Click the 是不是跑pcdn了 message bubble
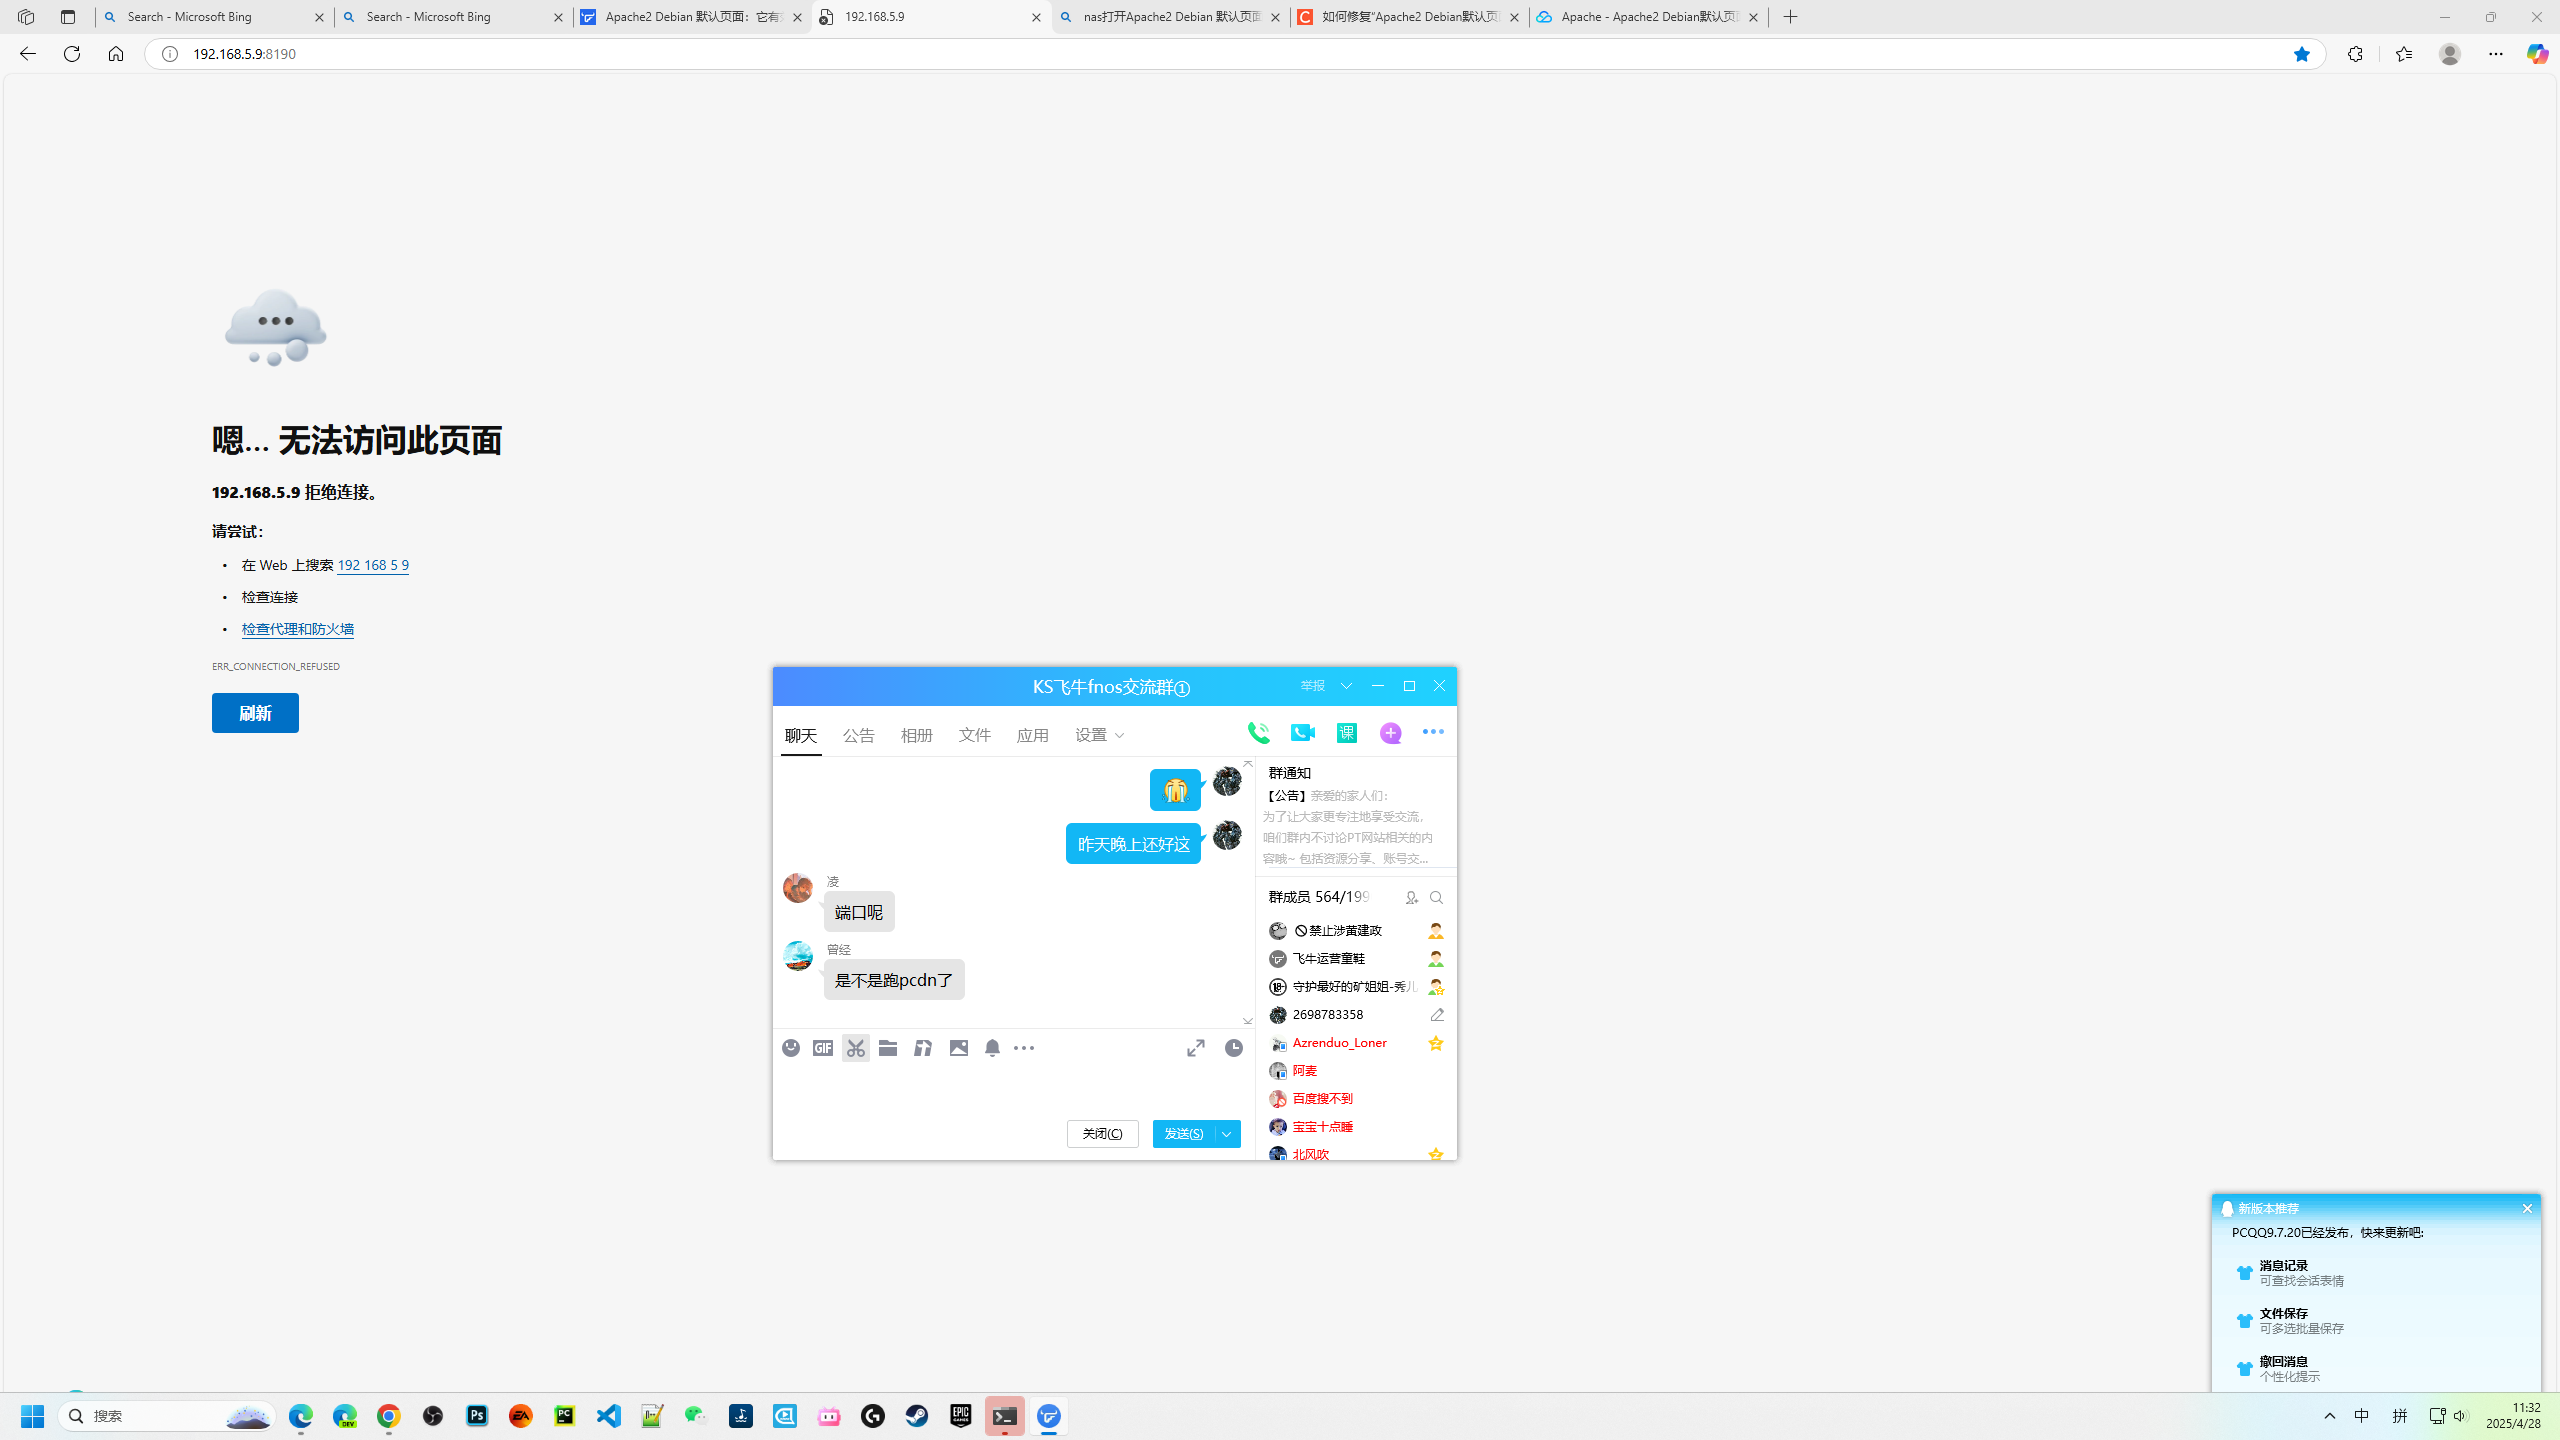The image size is (2560, 1440). (x=894, y=980)
